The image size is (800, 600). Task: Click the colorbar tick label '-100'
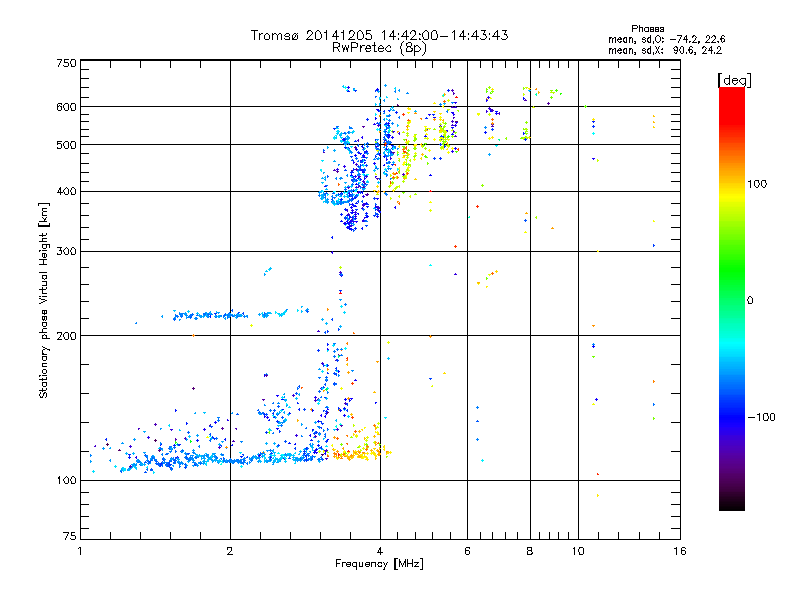(761, 417)
